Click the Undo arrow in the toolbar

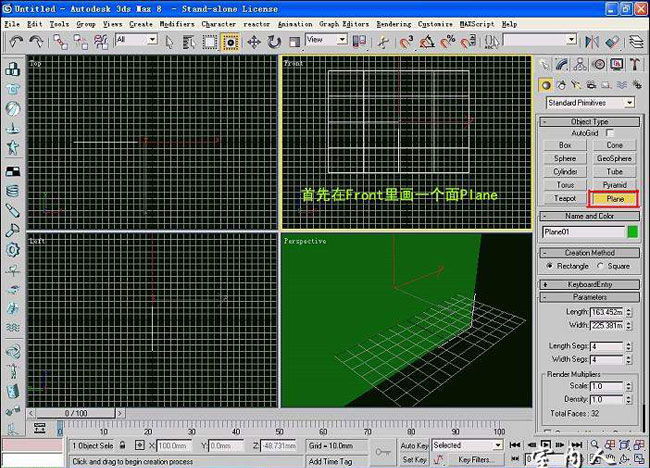point(17,41)
